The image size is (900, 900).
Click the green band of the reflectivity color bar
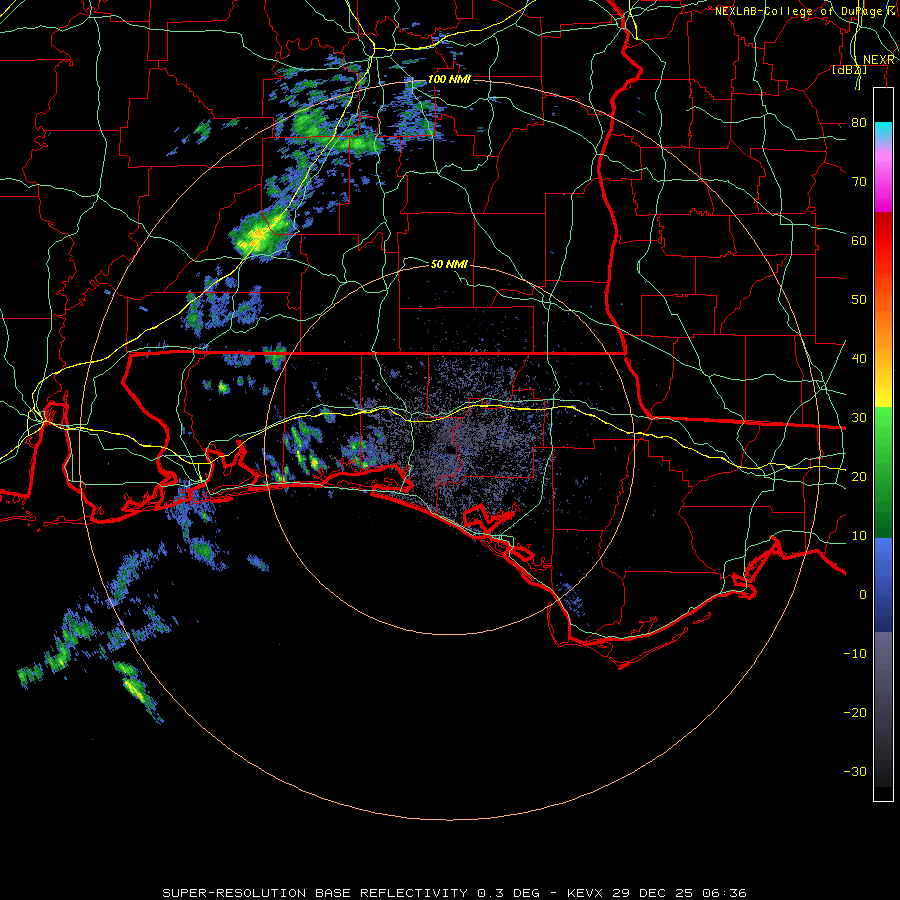pos(883,472)
